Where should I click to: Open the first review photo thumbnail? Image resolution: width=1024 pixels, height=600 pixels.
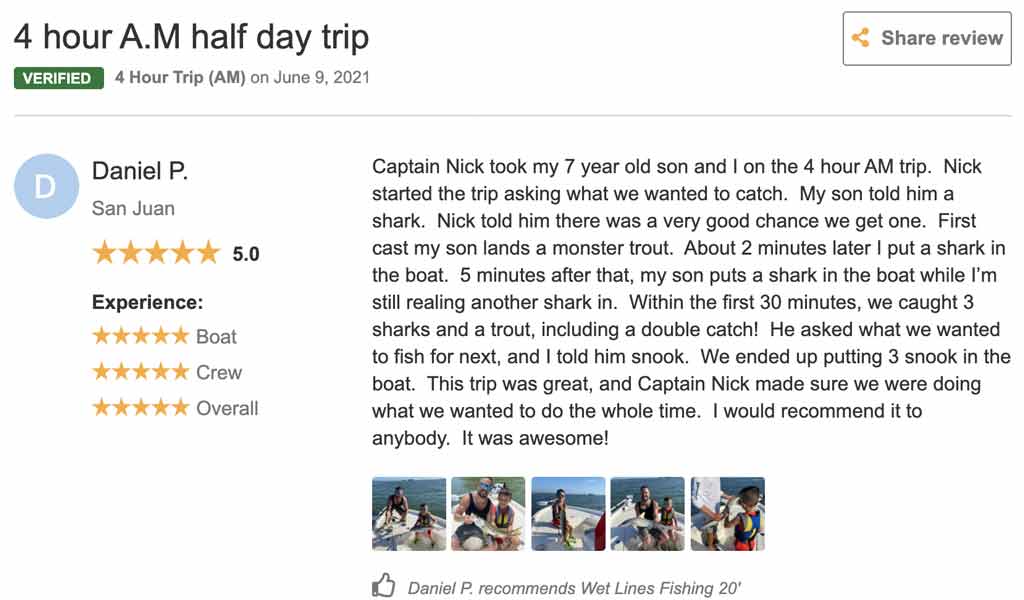point(409,514)
